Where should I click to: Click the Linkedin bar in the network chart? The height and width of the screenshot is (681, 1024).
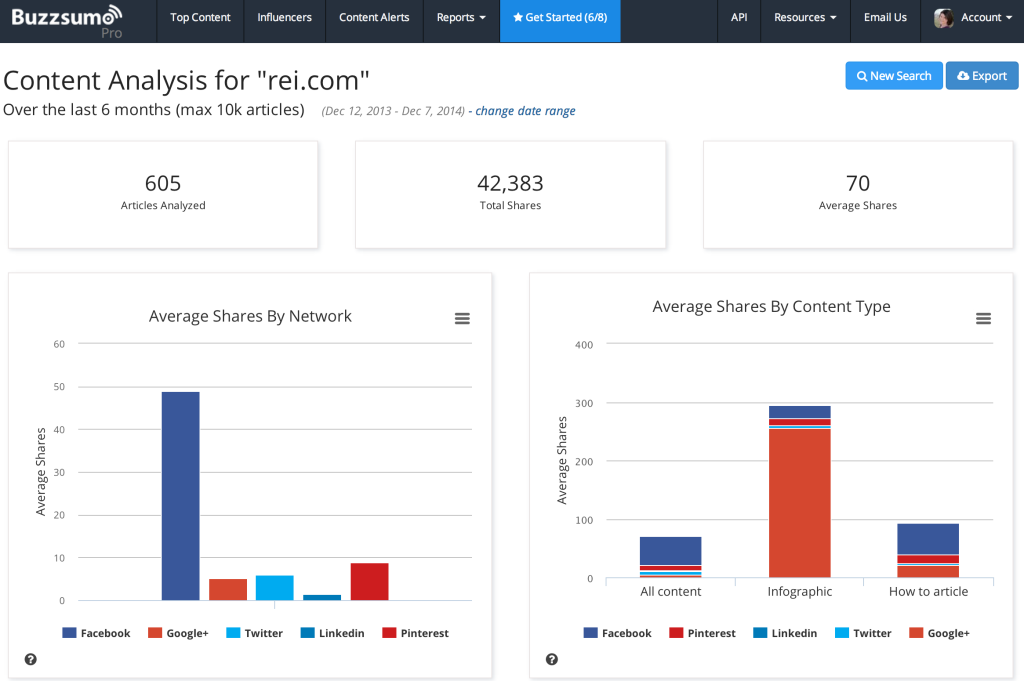click(x=322, y=597)
